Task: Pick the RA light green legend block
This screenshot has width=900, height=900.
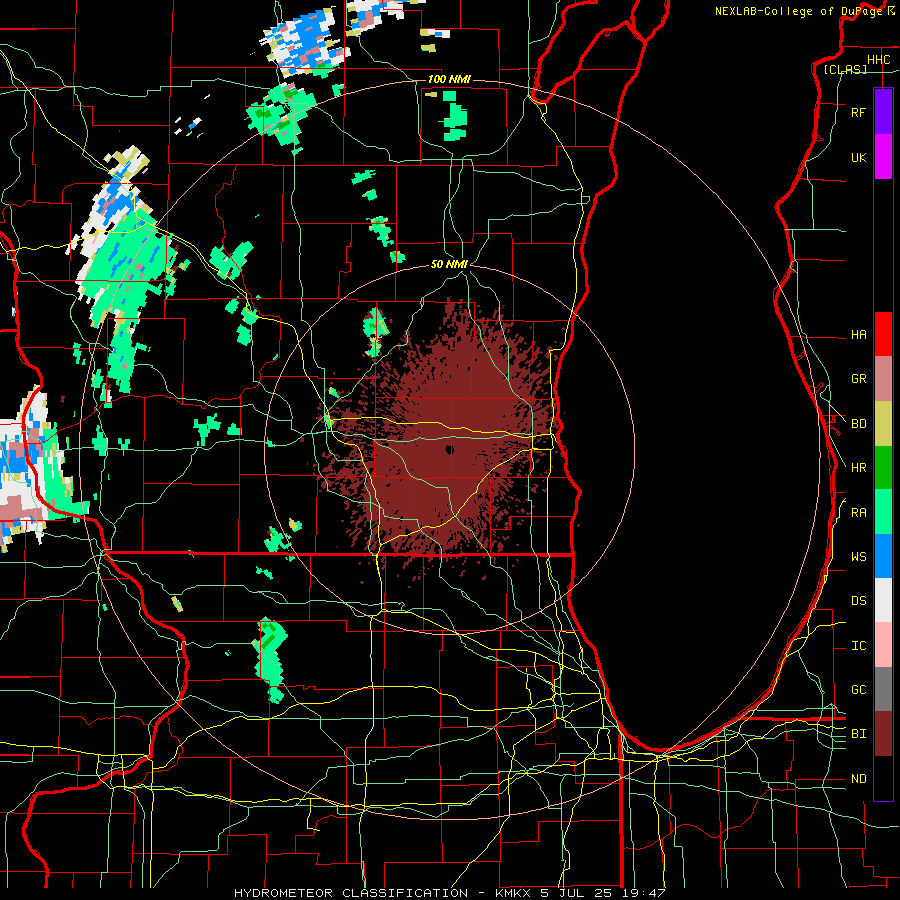Action: [883, 512]
